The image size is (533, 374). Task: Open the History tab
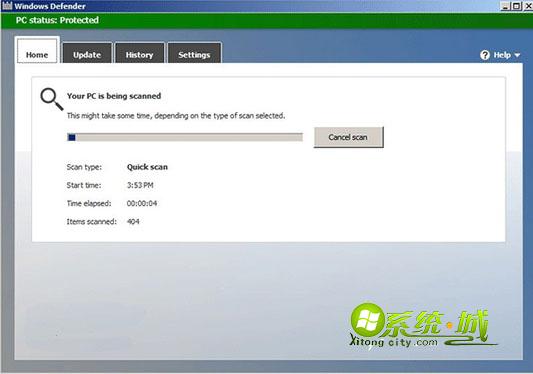[x=139, y=53]
